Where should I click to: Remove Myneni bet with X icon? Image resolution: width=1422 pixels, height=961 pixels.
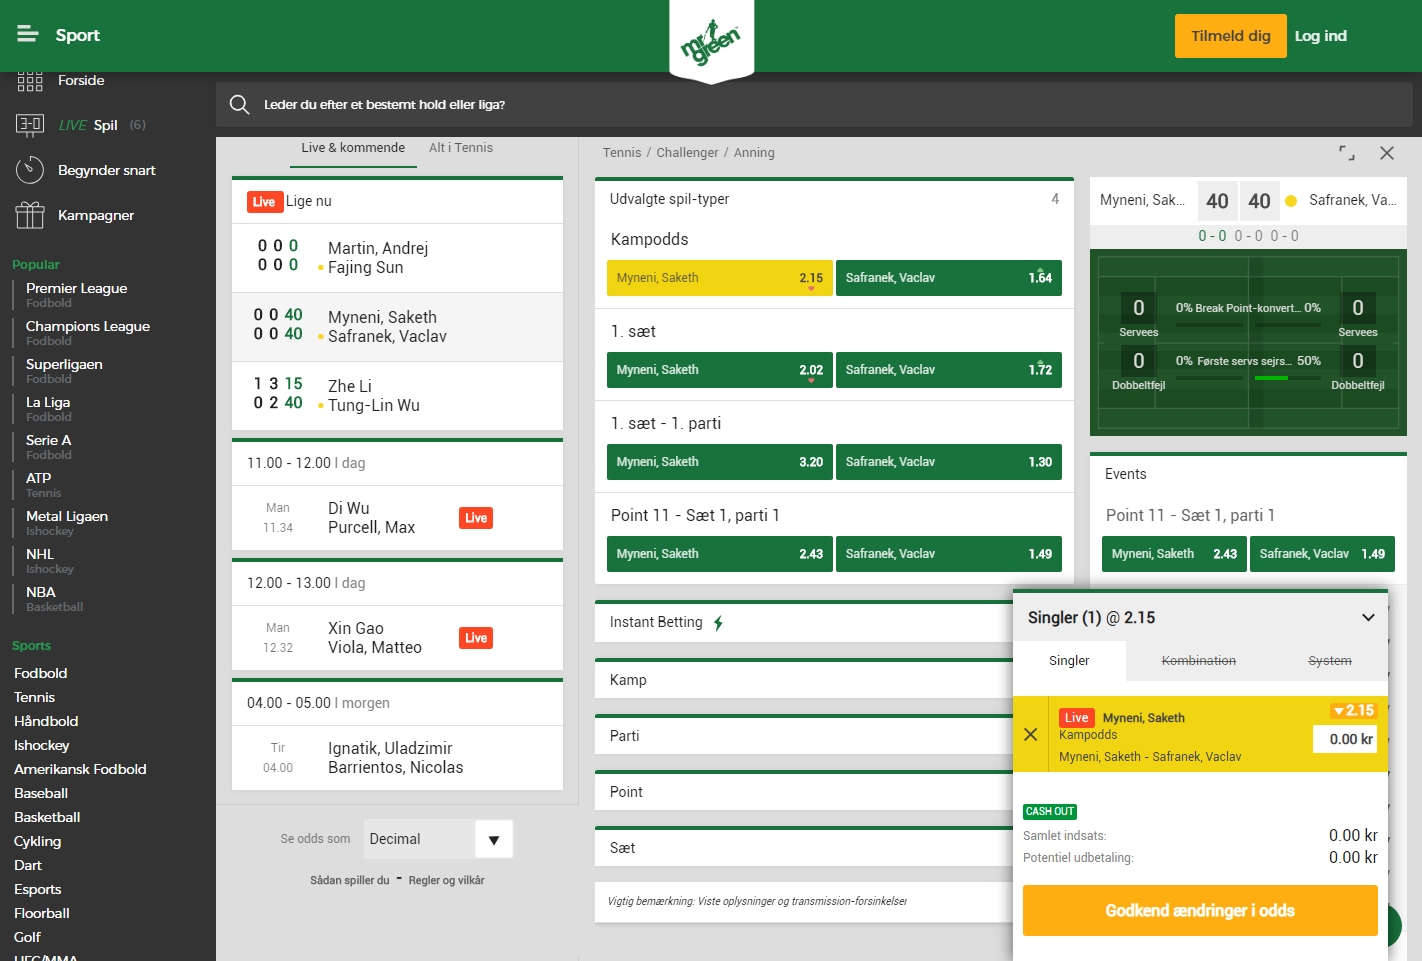click(1031, 734)
